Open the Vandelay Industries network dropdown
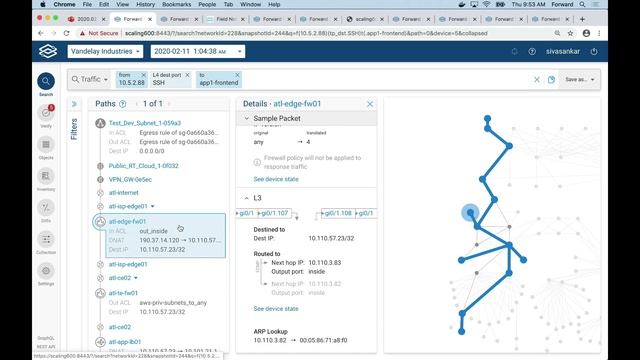Image resolution: width=640 pixels, height=360 pixels. 105,51
